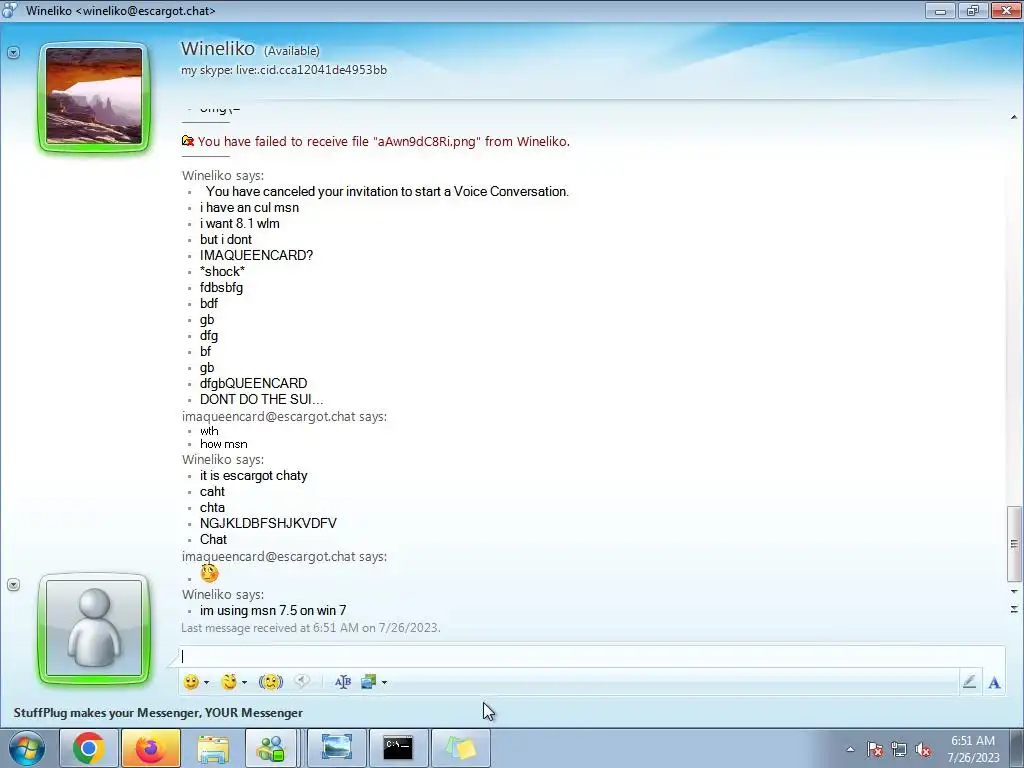Image resolution: width=1024 pixels, height=768 pixels.
Task: Click the scrollbar up arrow
Action: click(x=1014, y=118)
